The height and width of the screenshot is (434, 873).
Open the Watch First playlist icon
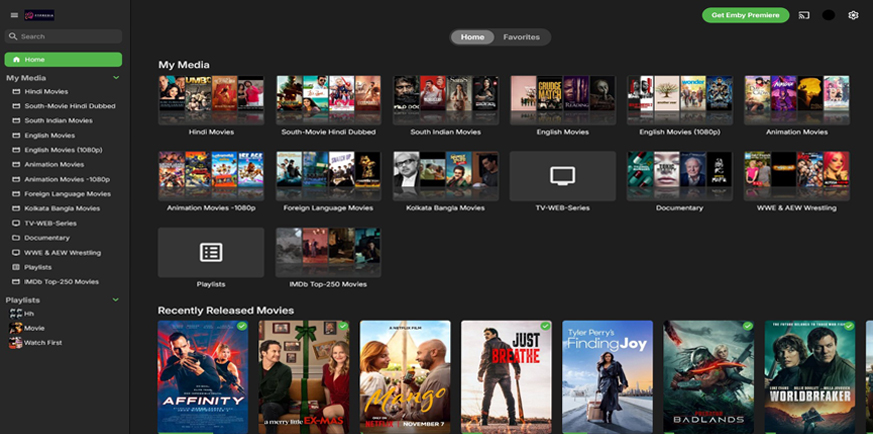(x=15, y=343)
